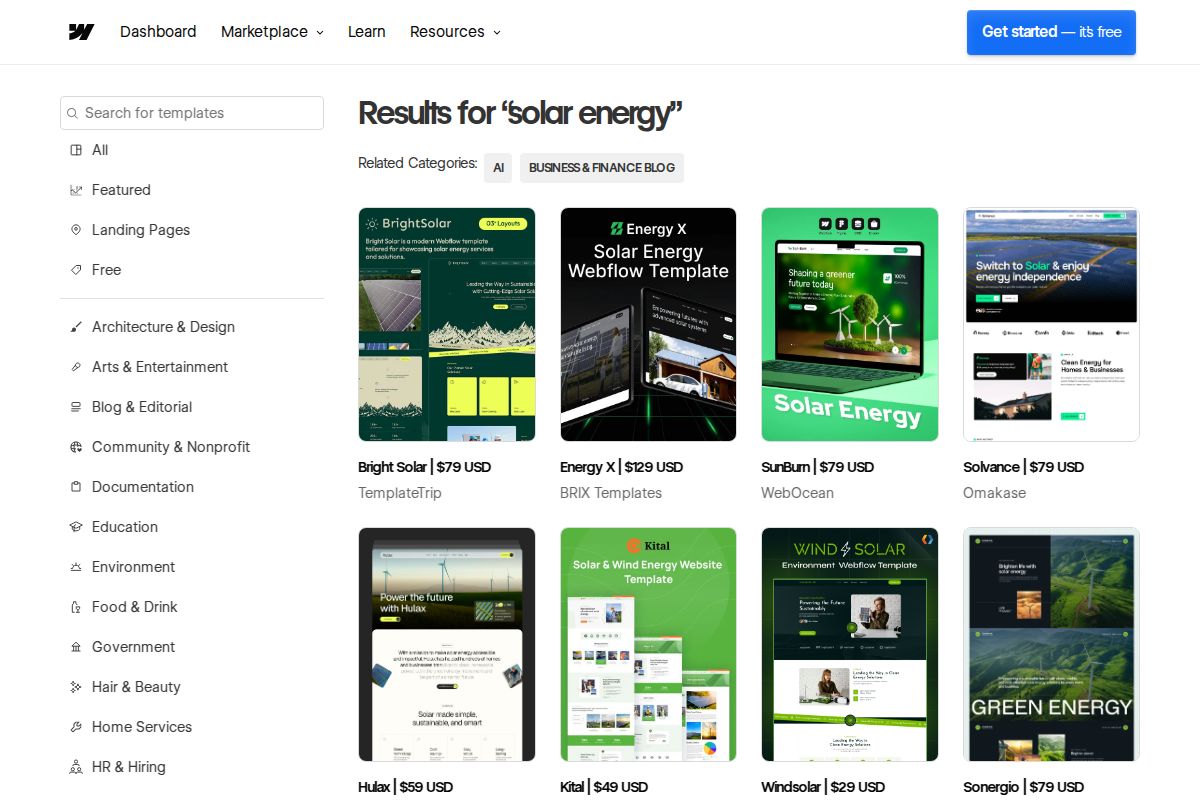Click the Education graduation cap icon
This screenshot has height=800, width=1200.
pos(76,527)
